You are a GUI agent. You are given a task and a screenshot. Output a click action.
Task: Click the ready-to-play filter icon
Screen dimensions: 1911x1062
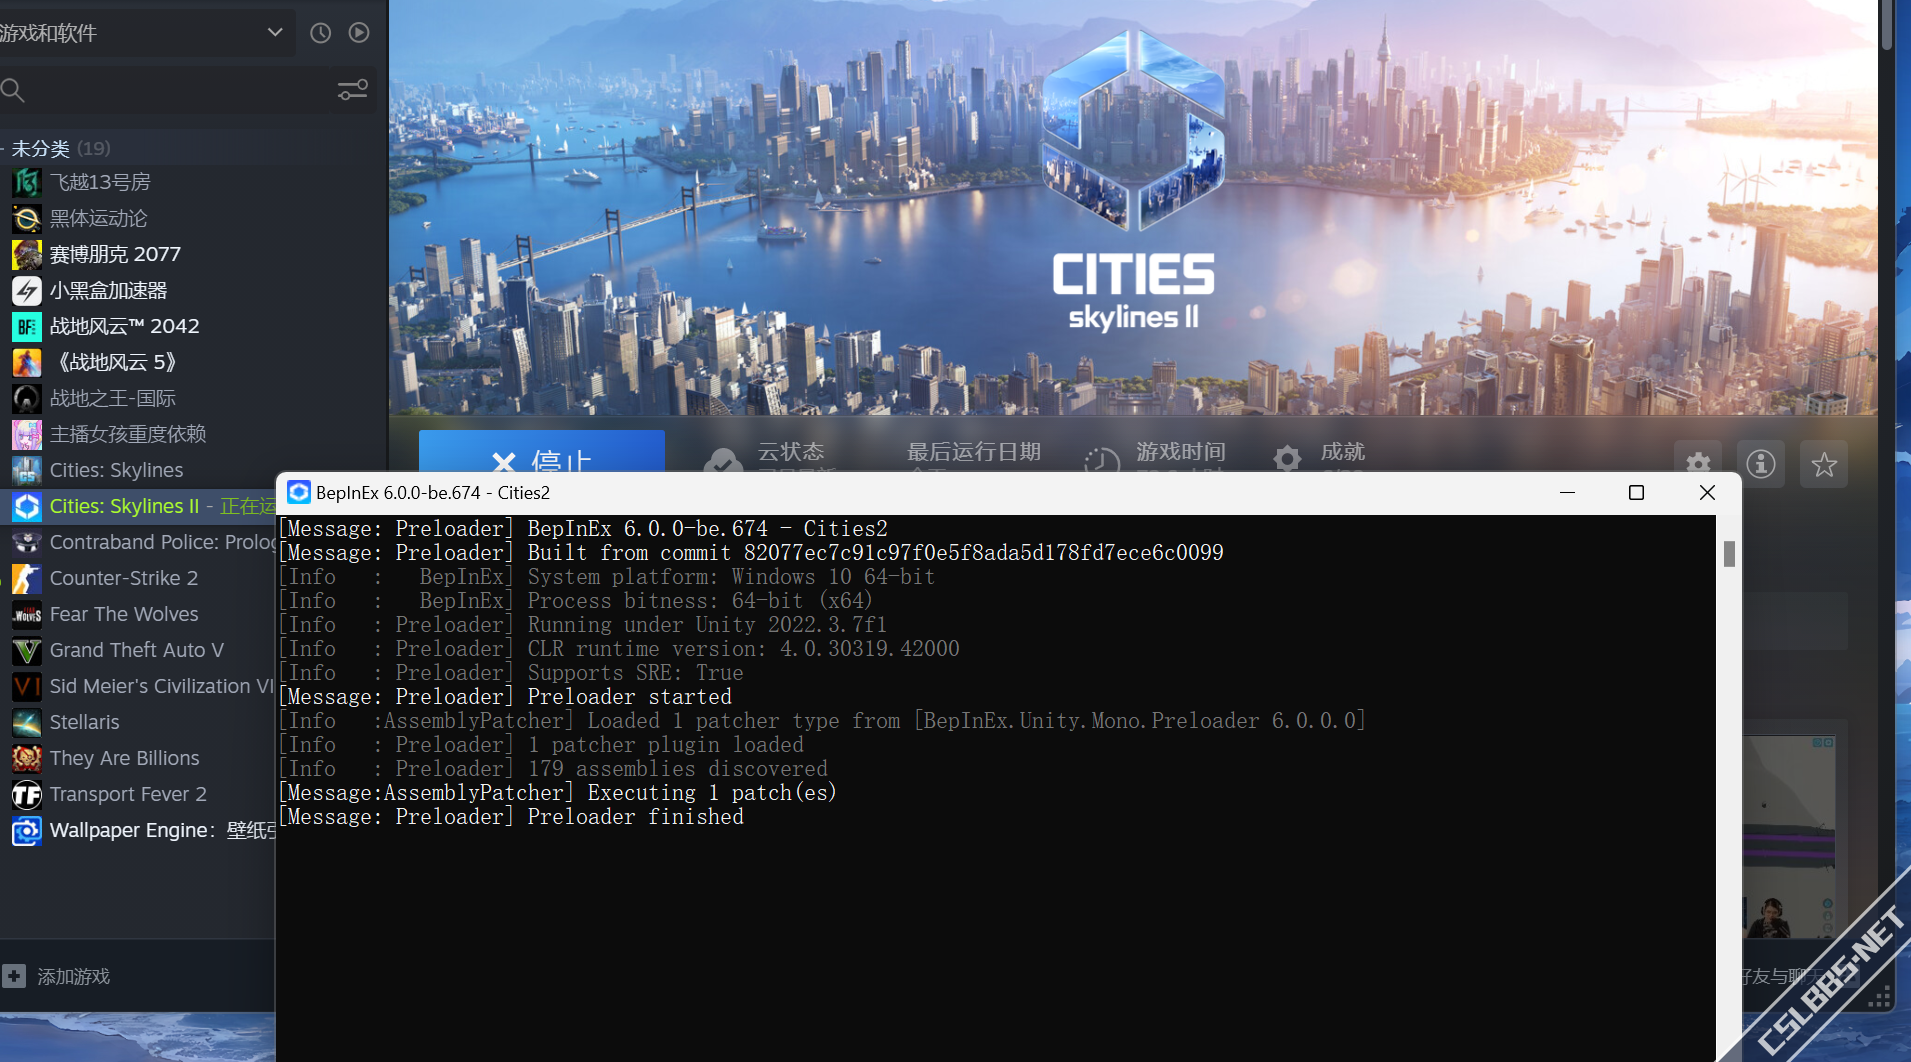click(x=359, y=33)
